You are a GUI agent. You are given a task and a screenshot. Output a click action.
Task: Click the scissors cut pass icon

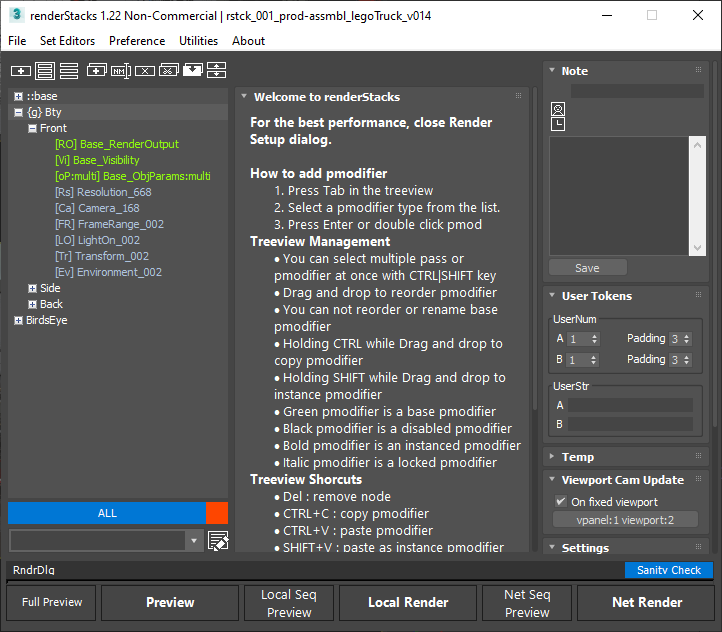coord(169,70)
